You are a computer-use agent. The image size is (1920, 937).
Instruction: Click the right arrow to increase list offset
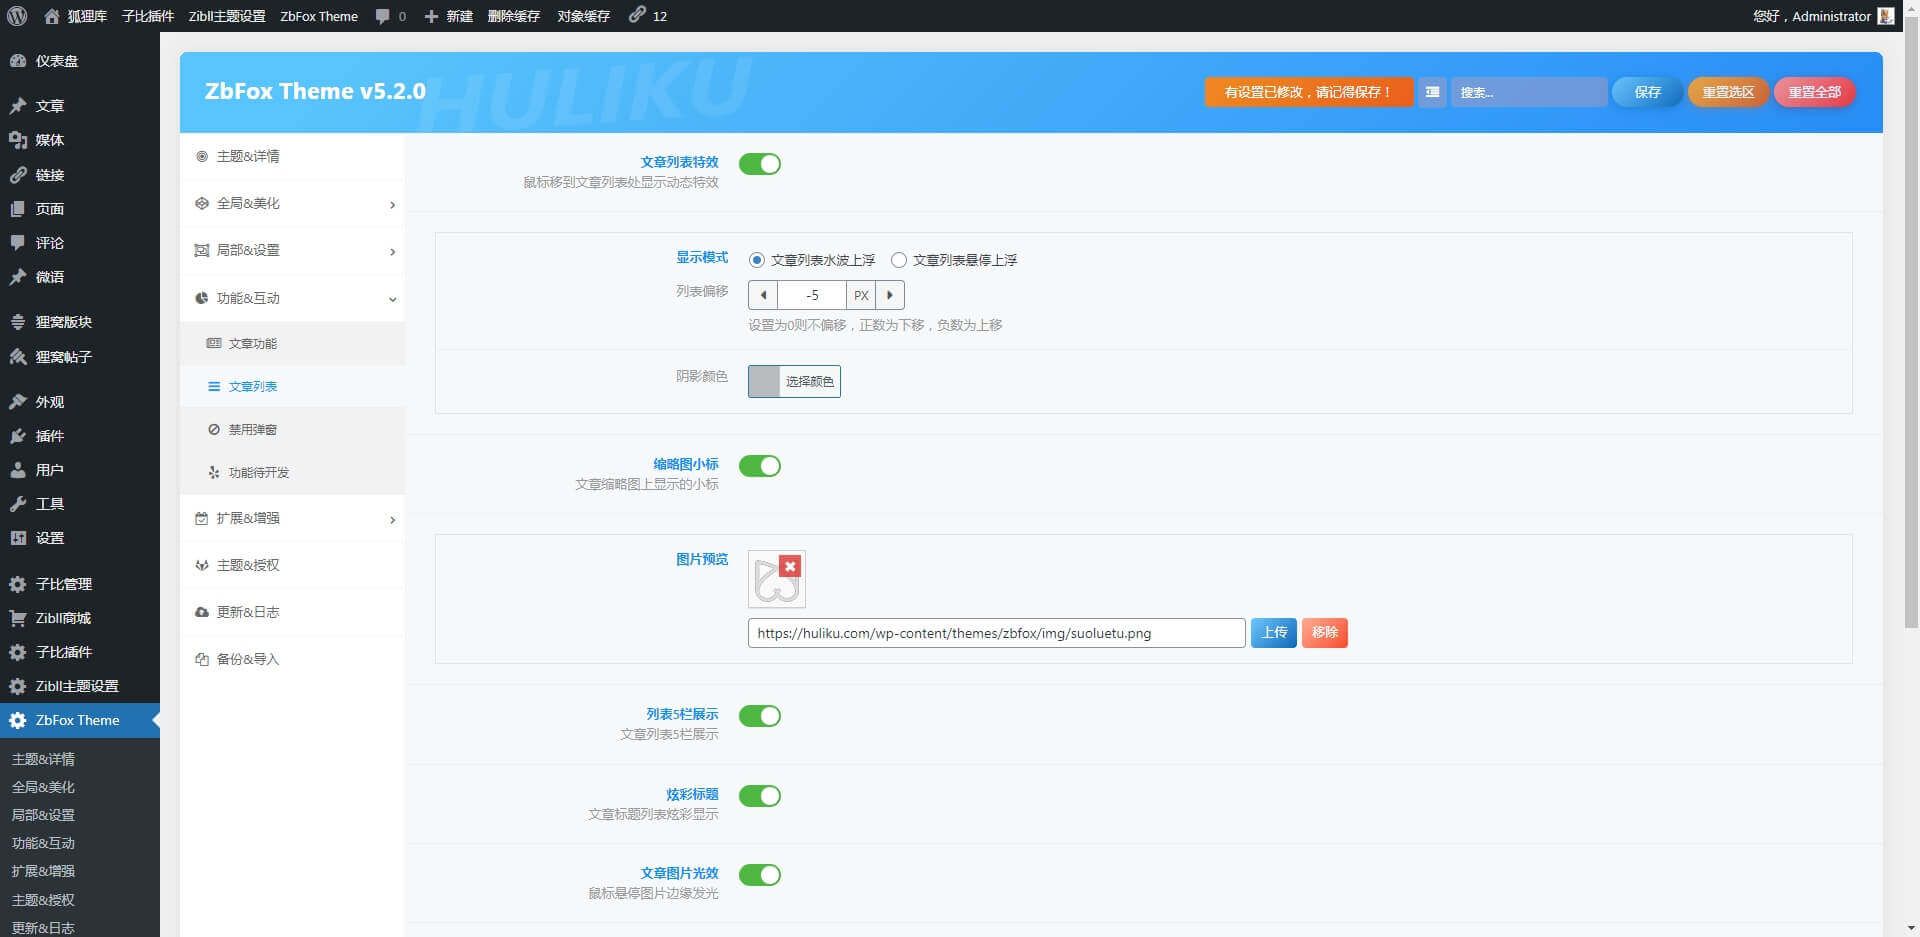coord(889,295)
